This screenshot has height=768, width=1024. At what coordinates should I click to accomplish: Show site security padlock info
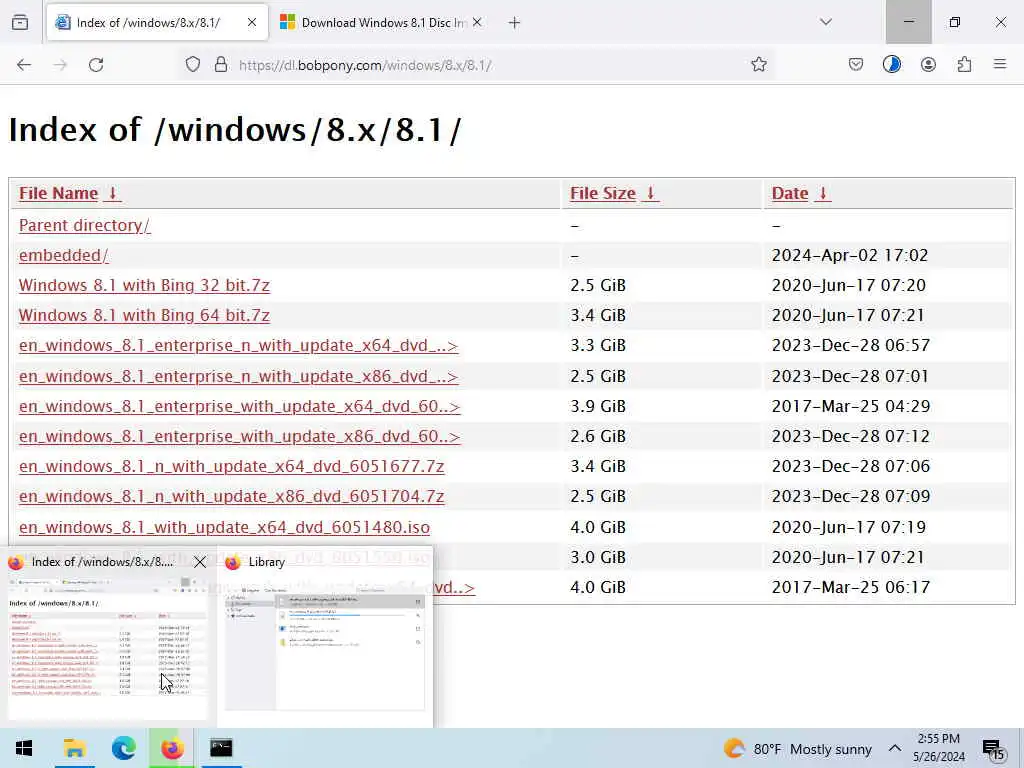point(221,65)
